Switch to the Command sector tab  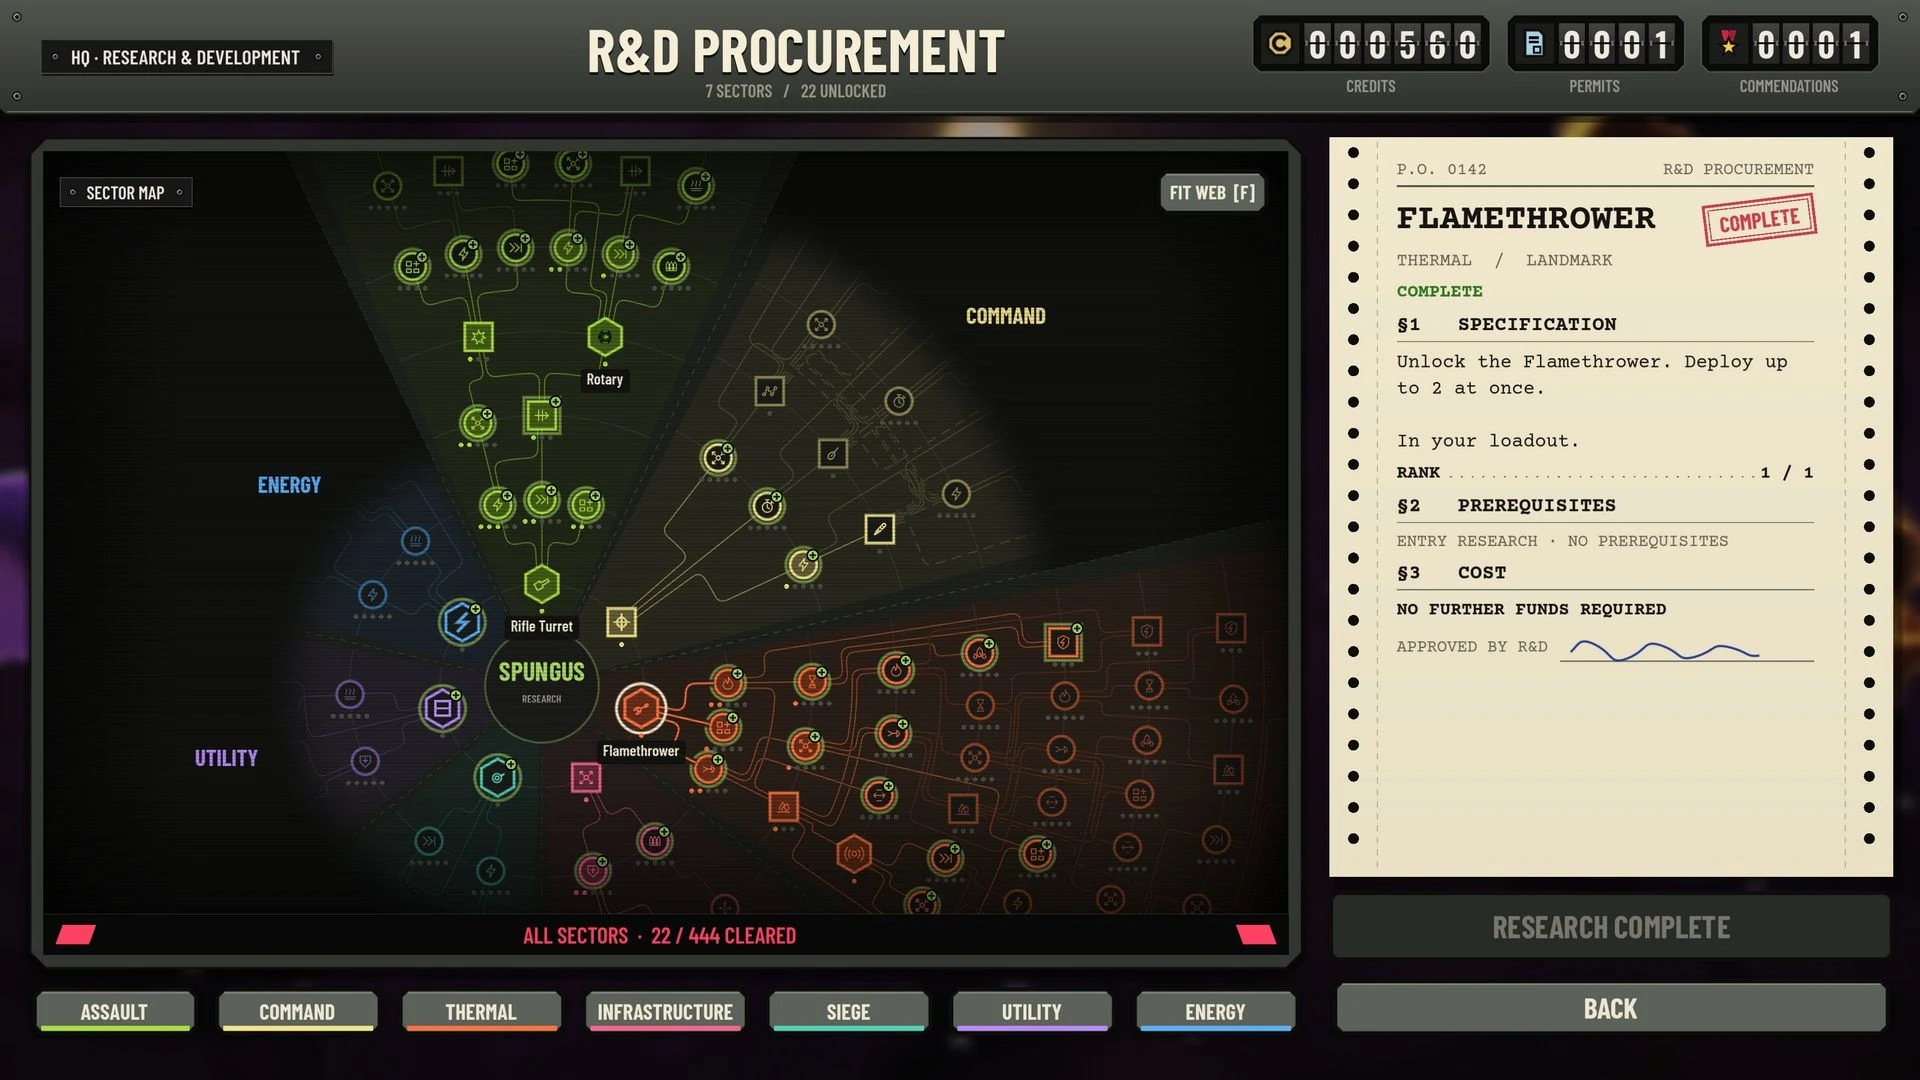pyautogui.click(x=297, y=1012)
